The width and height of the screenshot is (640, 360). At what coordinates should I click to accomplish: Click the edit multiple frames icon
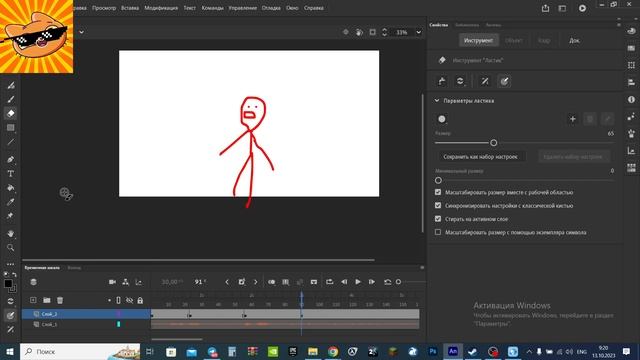(x=286, y=282)
